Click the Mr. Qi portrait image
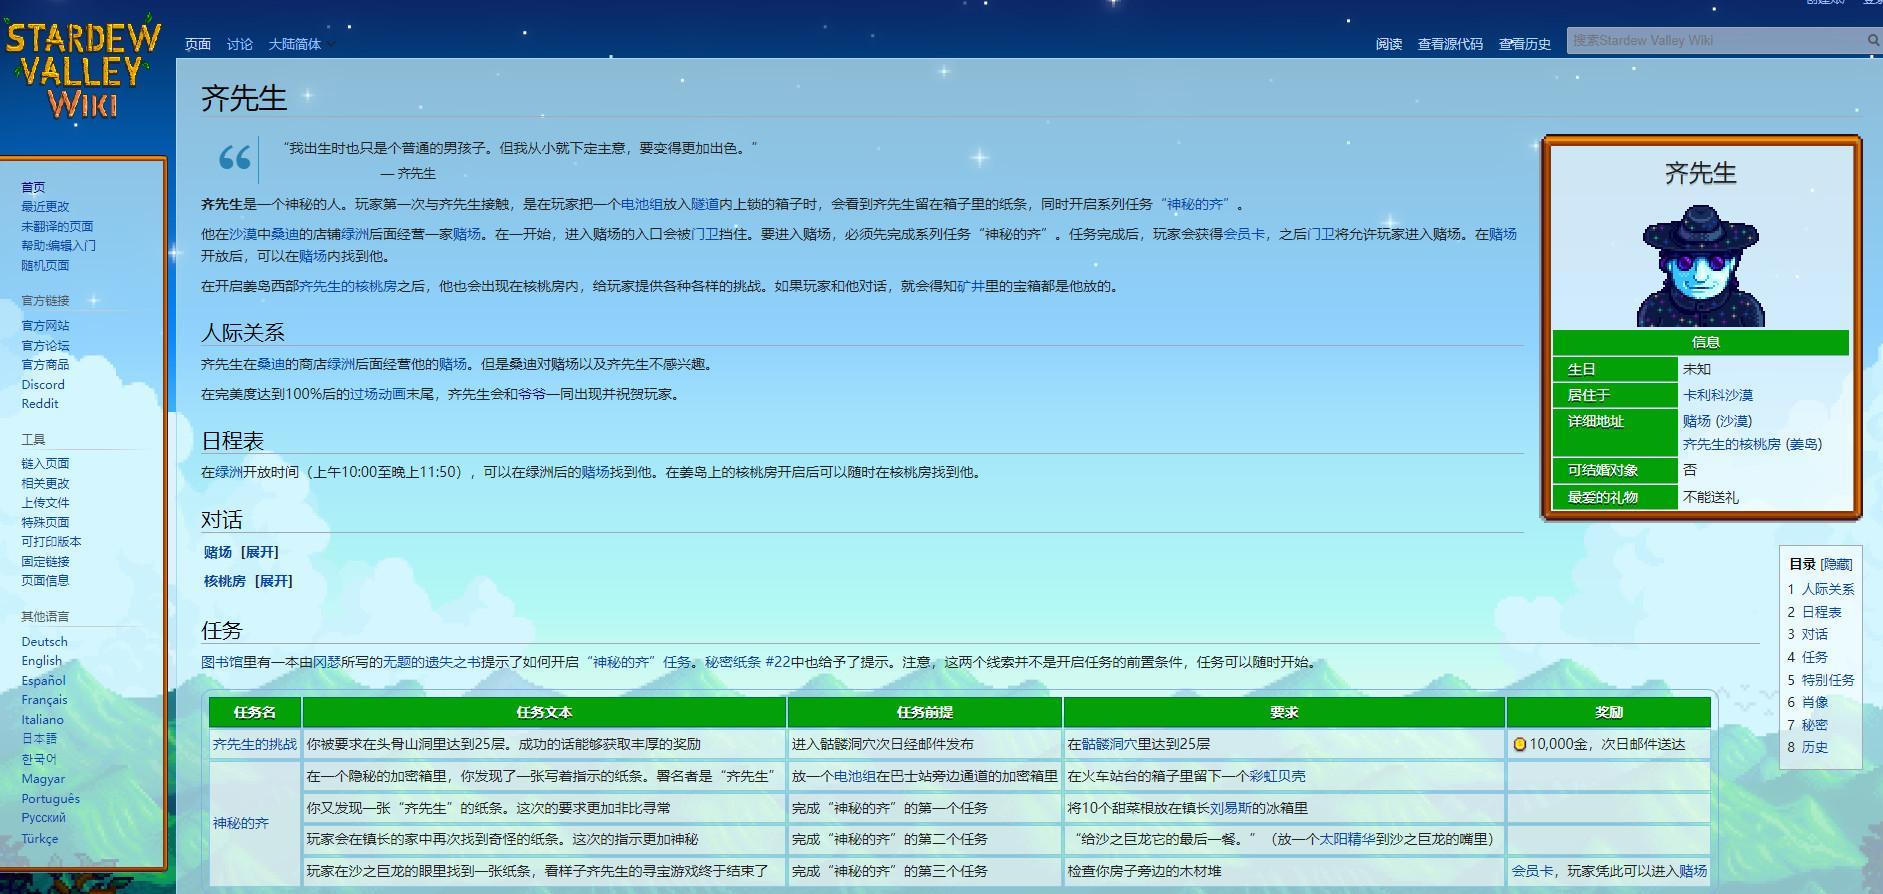Image resolution: width=1883 pixels, height=894 pixels. click(1700, 266)
